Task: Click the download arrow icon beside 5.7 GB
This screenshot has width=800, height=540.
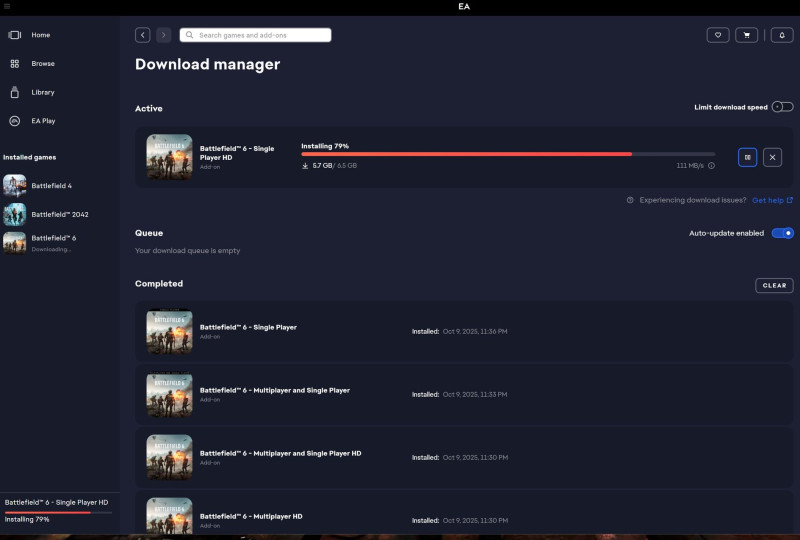Action: [x=305, y=165]
